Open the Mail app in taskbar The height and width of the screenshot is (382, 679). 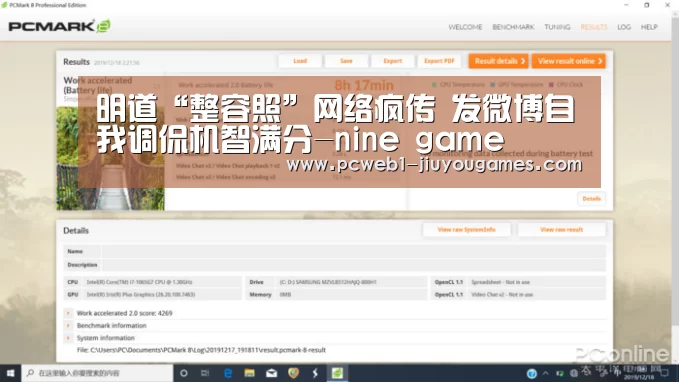[x=272, y=373]
